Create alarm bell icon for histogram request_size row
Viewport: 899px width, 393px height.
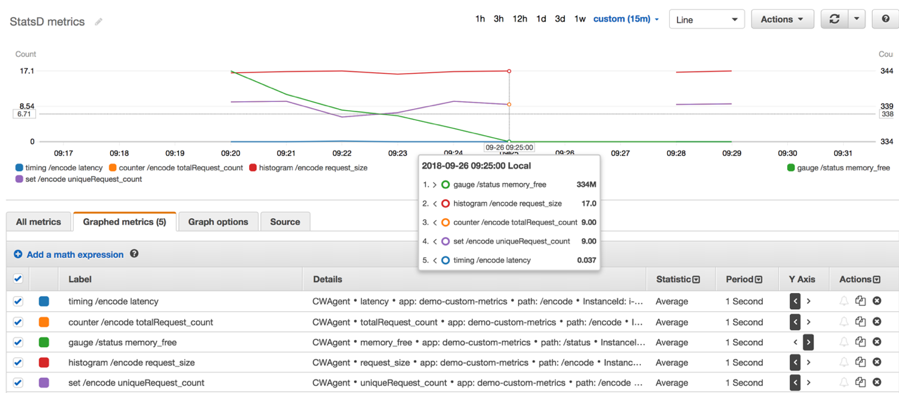(x=843, y=363)
